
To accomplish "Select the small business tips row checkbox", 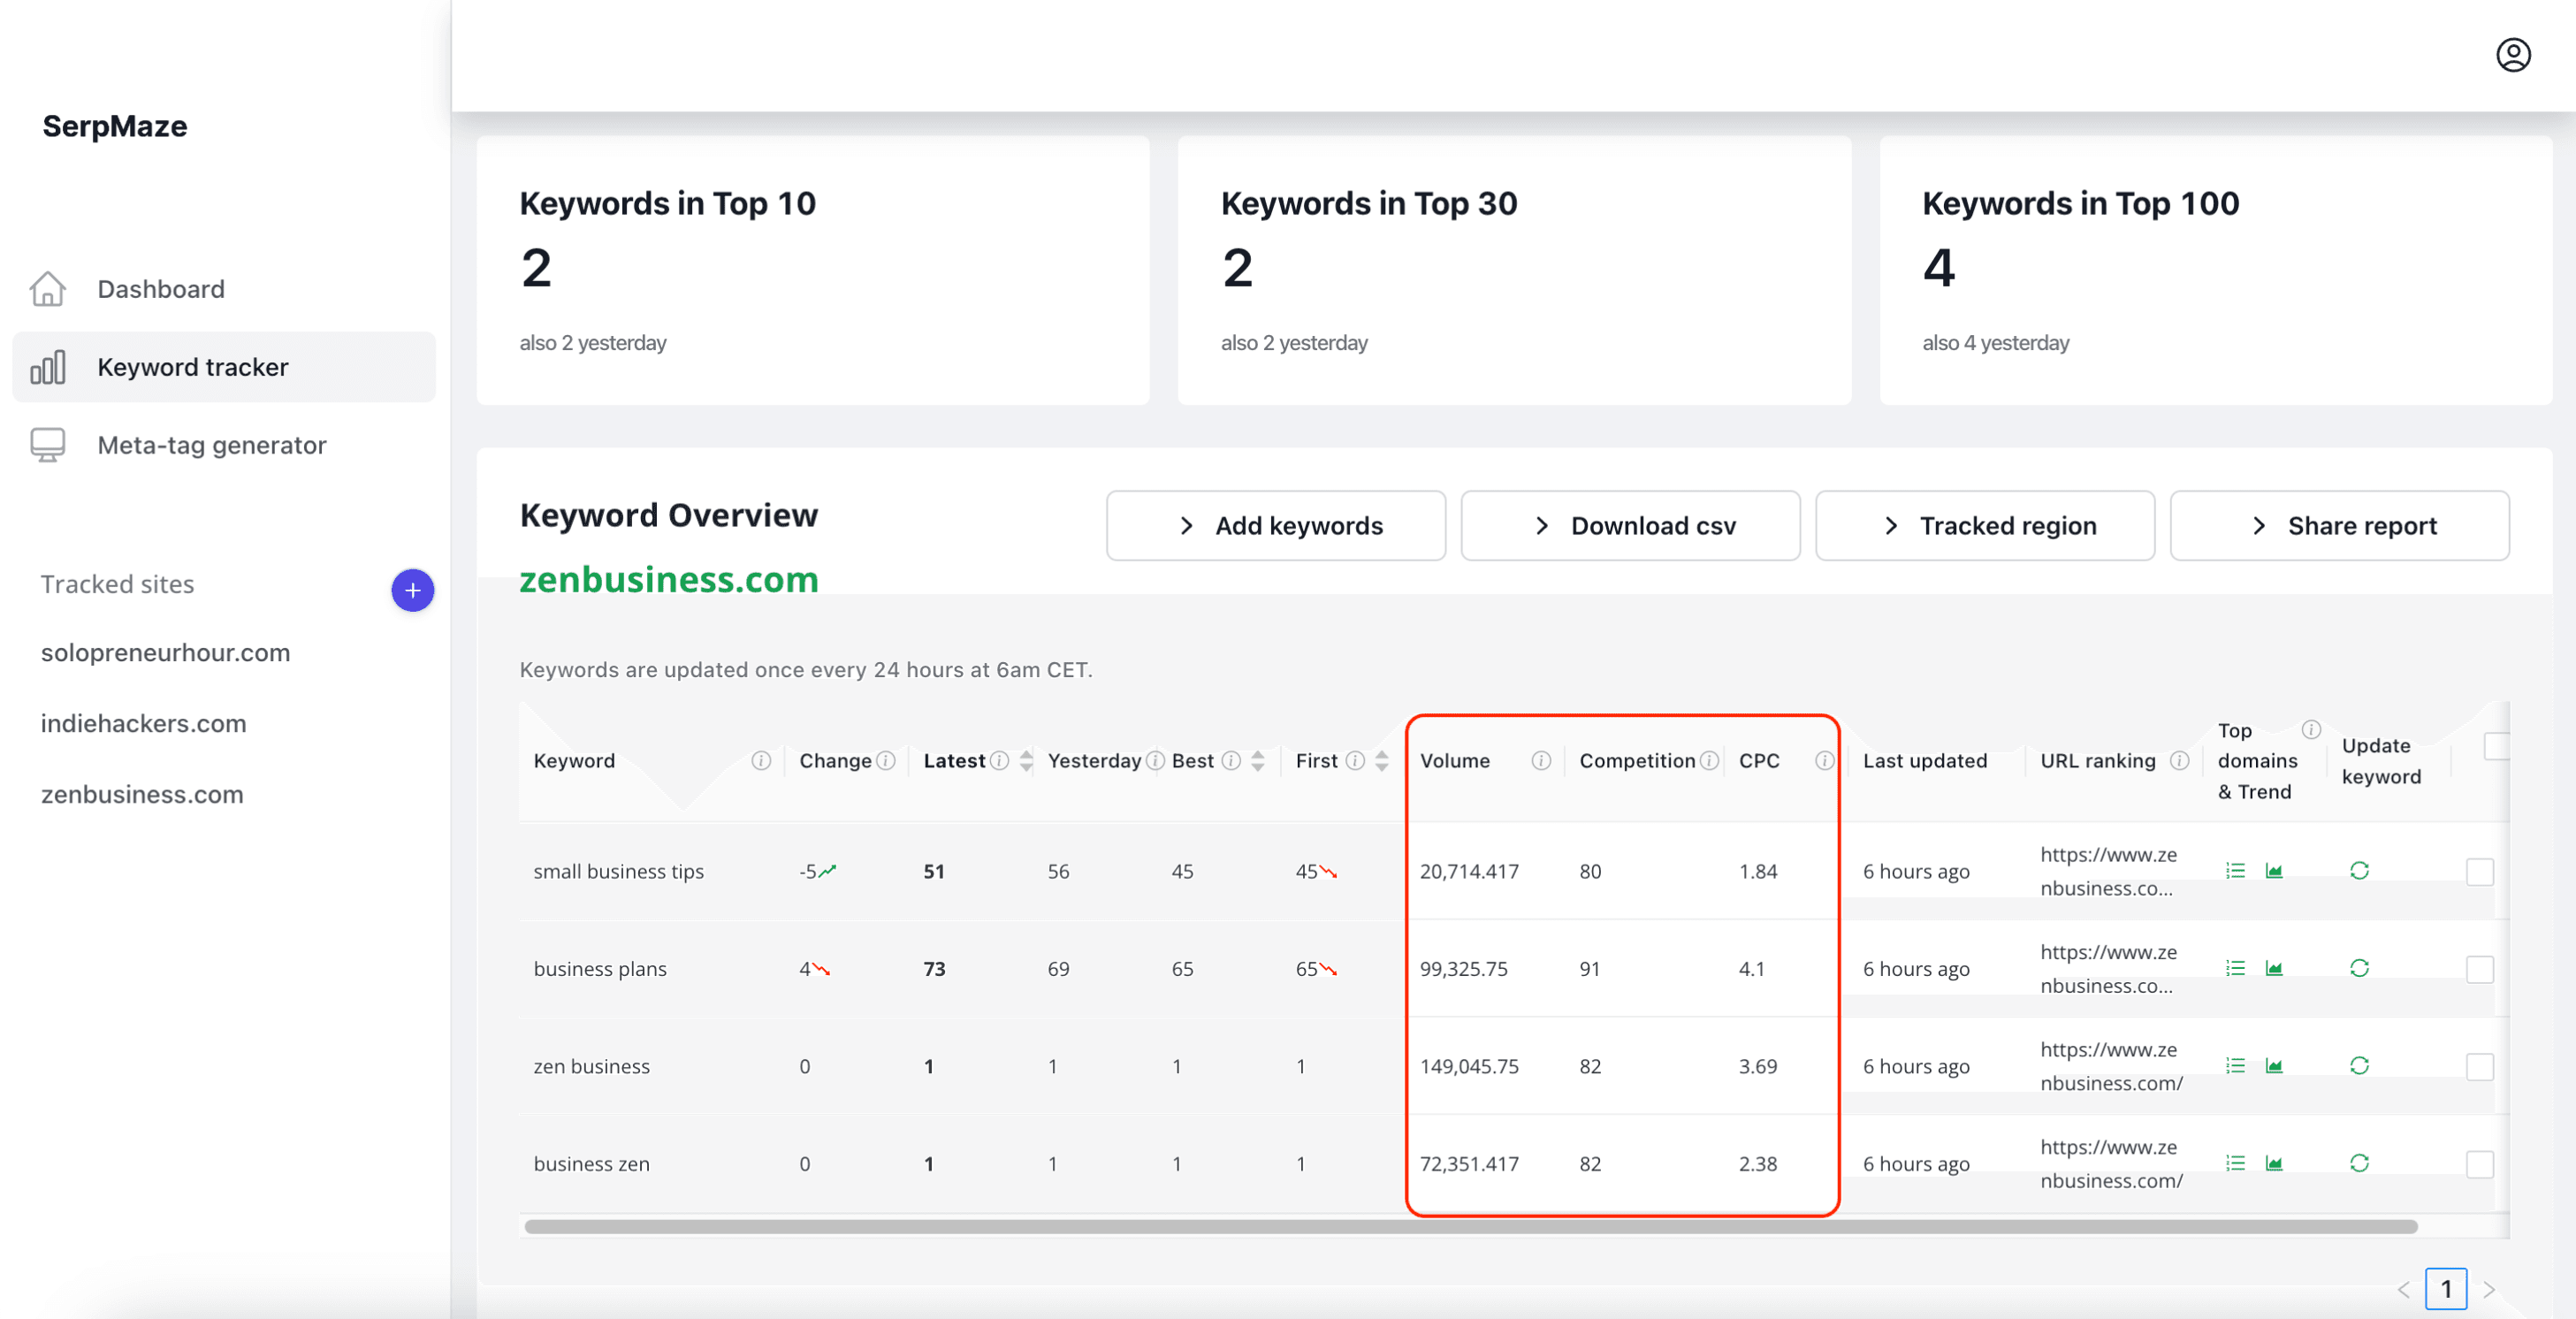I will click(2480, 872).
